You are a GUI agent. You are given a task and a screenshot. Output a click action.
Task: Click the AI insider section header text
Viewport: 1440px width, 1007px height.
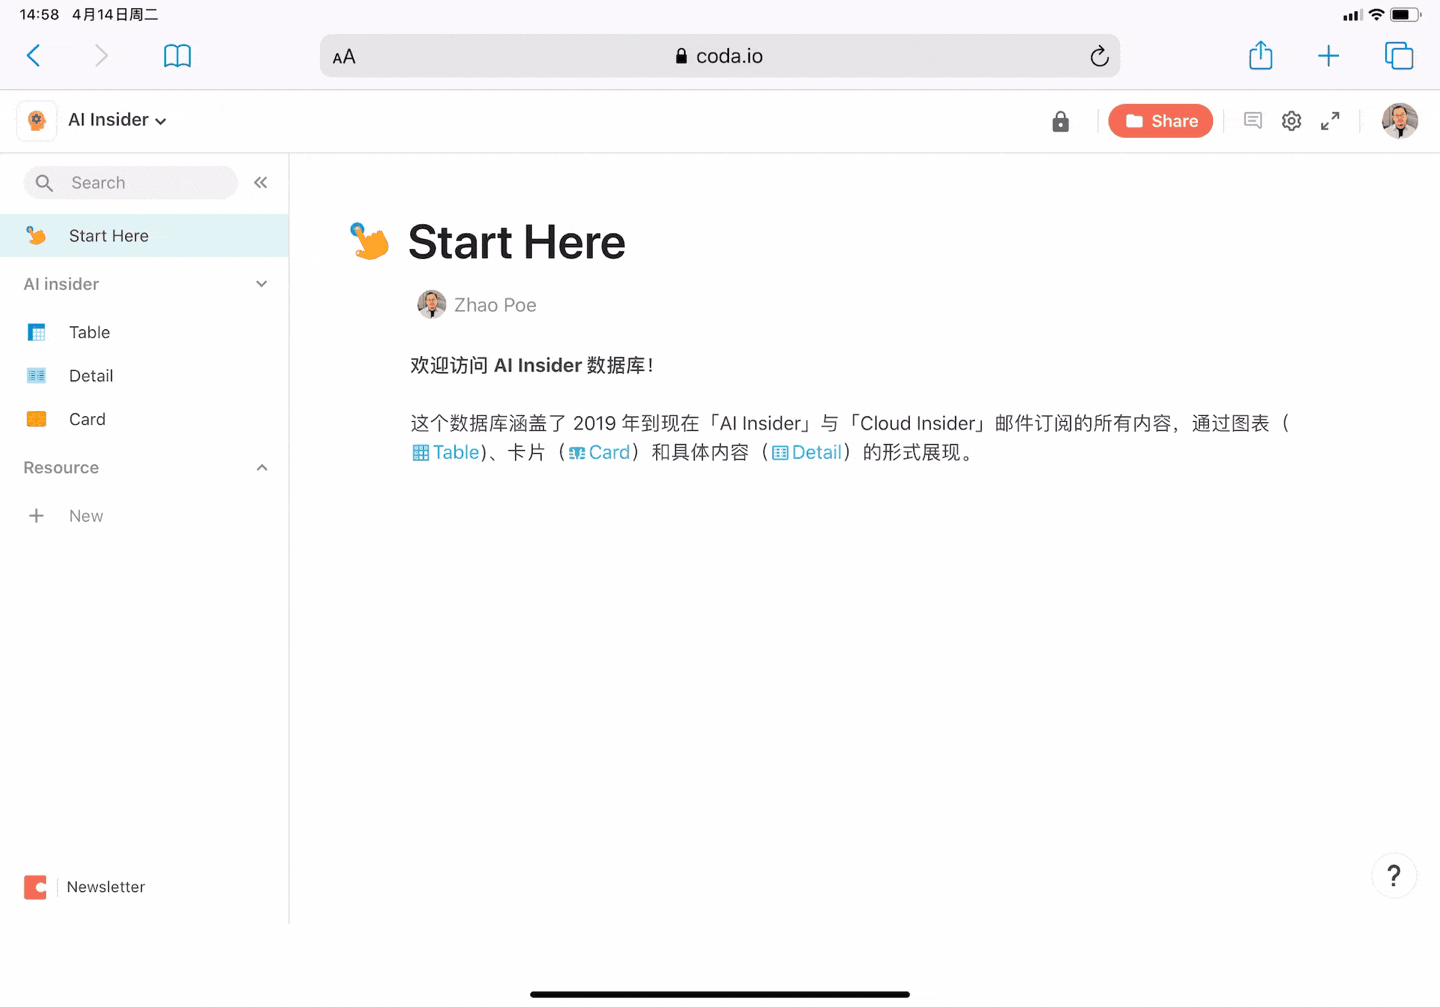tap(61, 284)
